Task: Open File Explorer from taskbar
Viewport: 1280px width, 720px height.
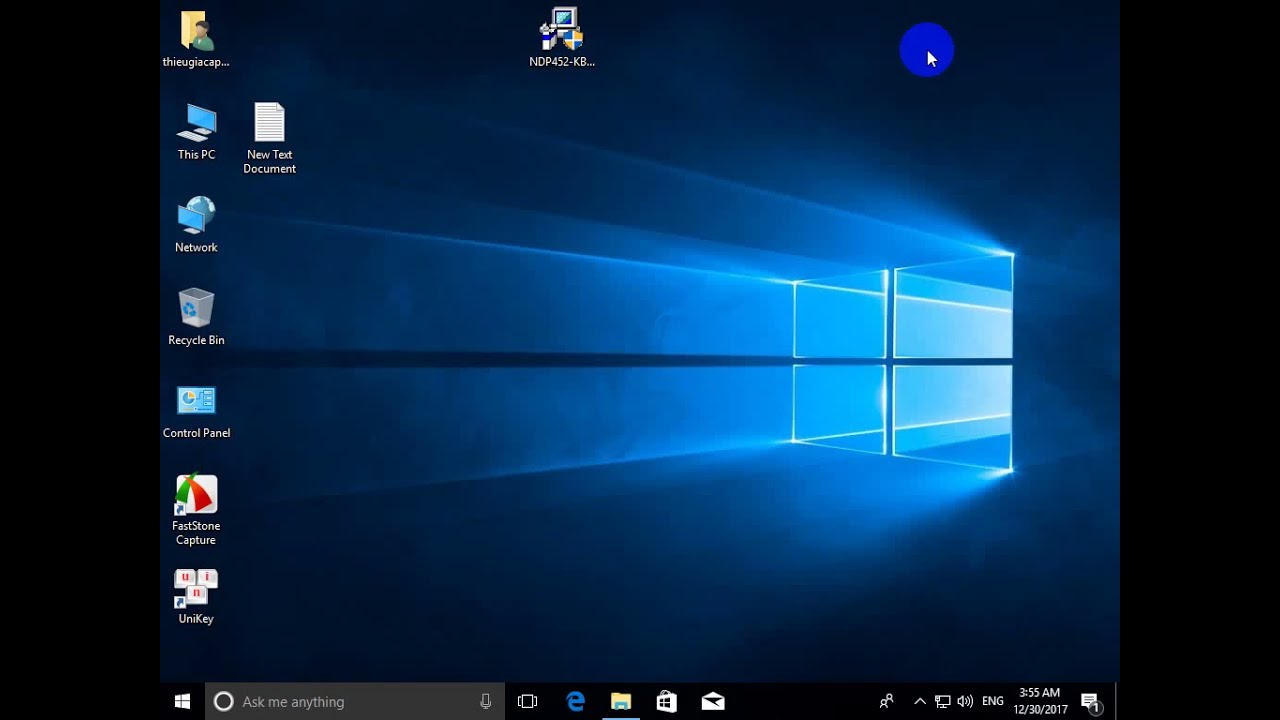Action: (x=621, y=702)
